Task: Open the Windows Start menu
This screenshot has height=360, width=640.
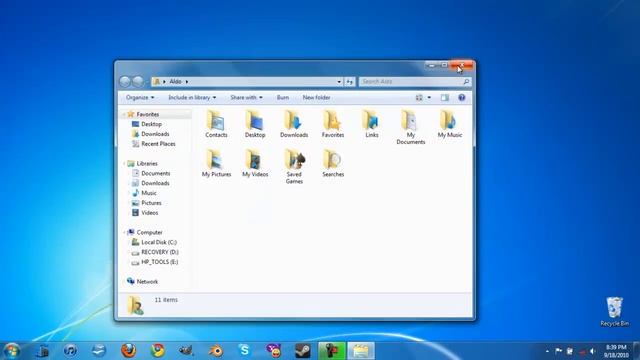Action: pyautogui.click(x=11, y=351)
